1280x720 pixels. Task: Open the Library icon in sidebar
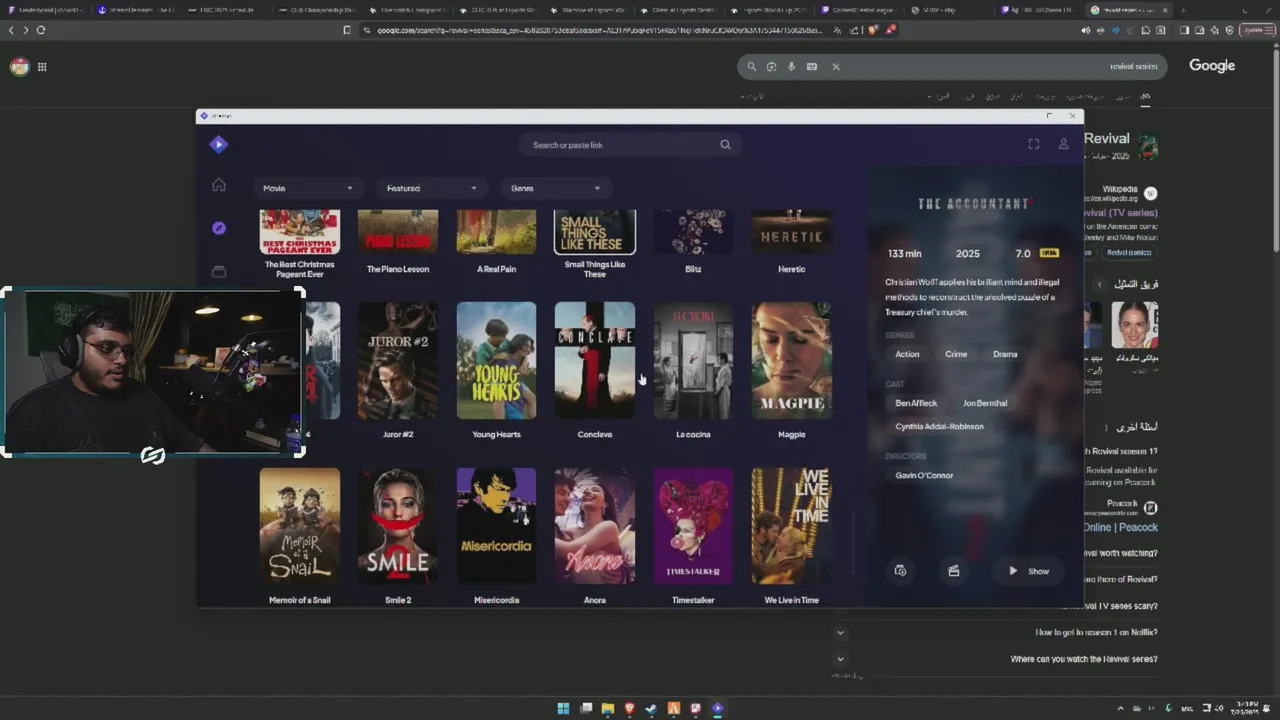[219, 271]
